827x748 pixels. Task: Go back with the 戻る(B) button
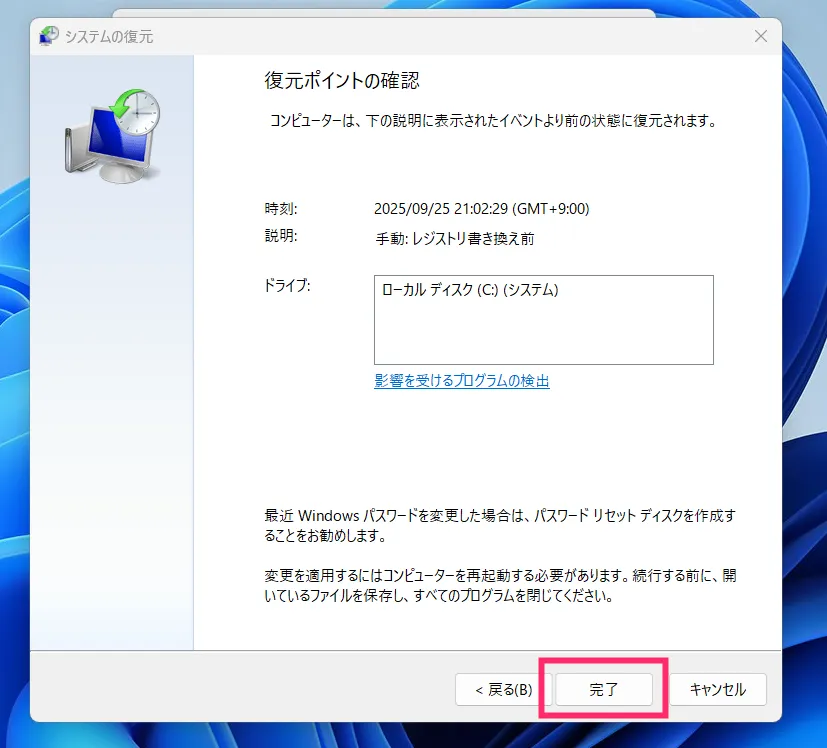[503, 689]
